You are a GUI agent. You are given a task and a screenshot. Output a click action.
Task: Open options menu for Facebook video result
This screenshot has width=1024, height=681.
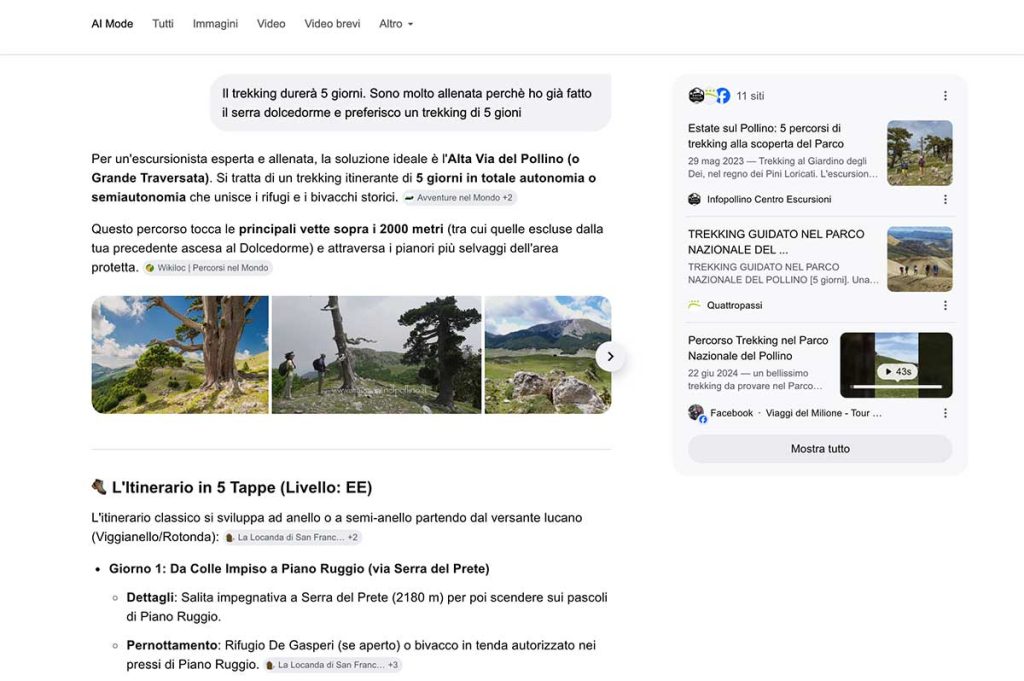tap(945, 413)
